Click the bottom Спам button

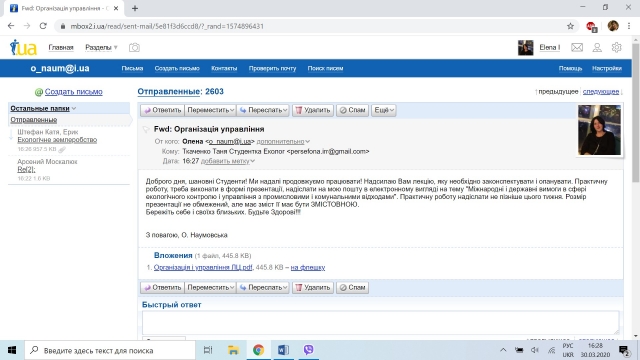pyautogui.click(x=353, y=287)
